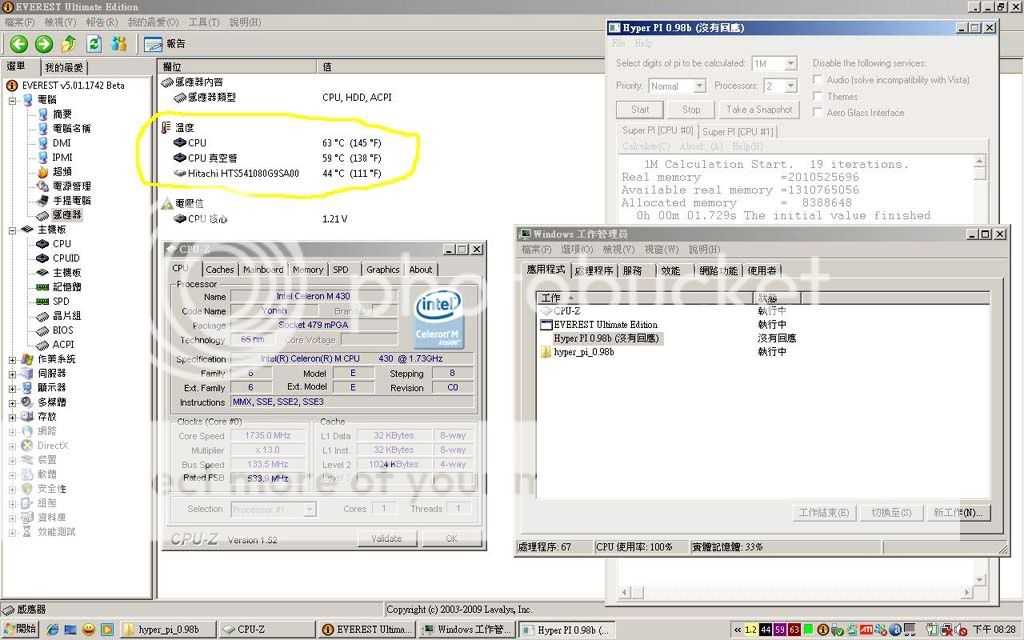This screenshot has height=640, width=1024.
Task: Switch to the Caches tab in CPU-Z
Action: pos(219,269)
